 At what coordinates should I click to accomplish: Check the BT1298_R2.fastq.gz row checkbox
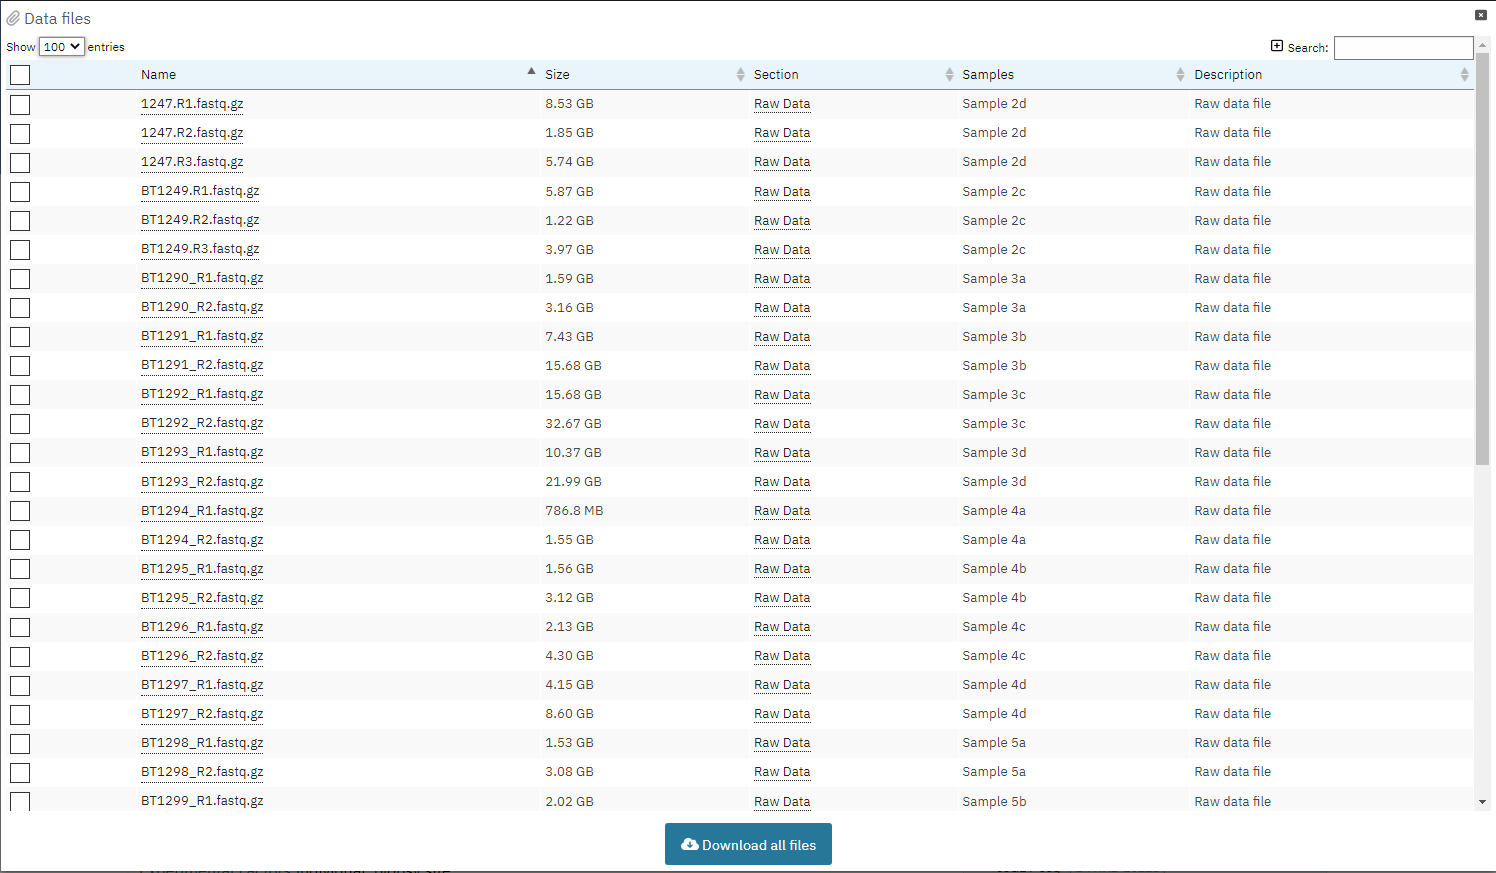pyautogui.click(x=20, y=773)
